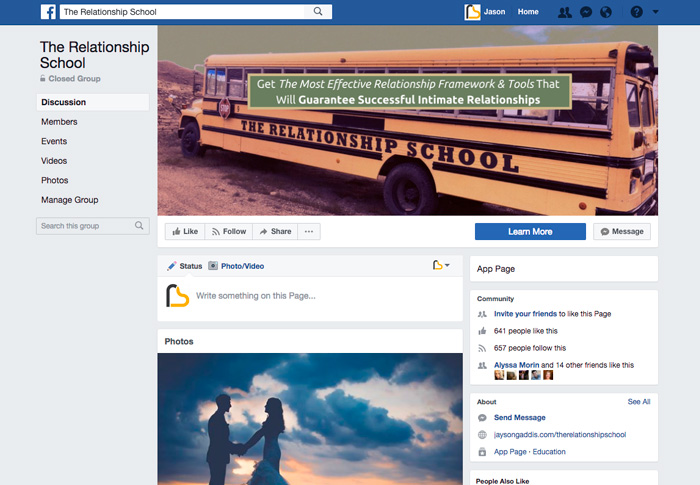Viewport: 700px width, 485px height.
Task: Click the Closed Group label
Action: tap(74, 79)
